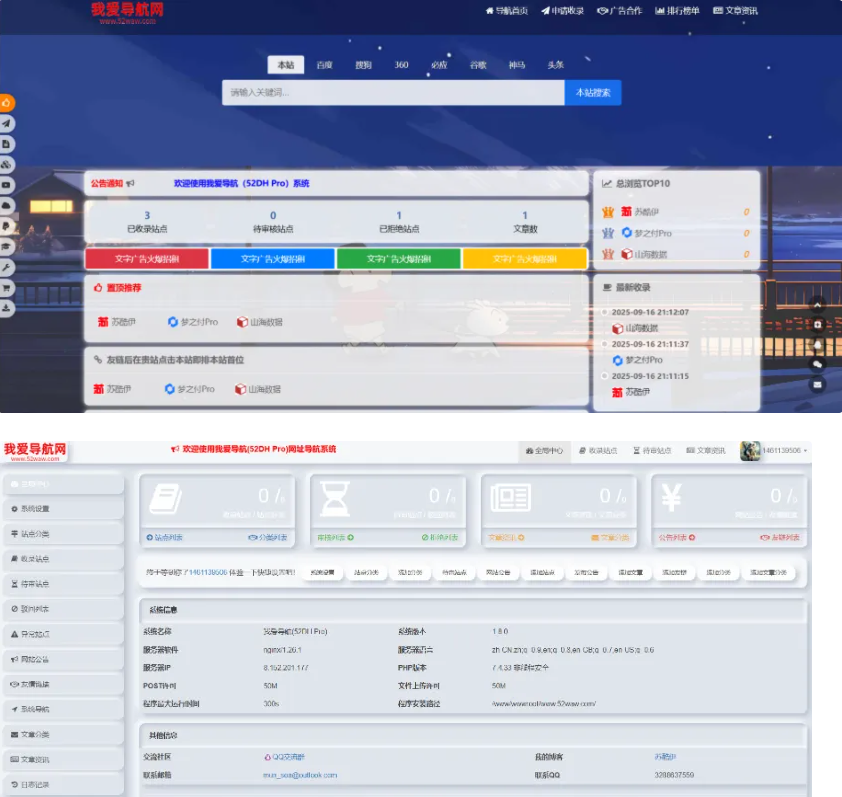Open 日志记录 in admin sidebar
The height and width of the screenshot is (797, 842).
[62, 784]
